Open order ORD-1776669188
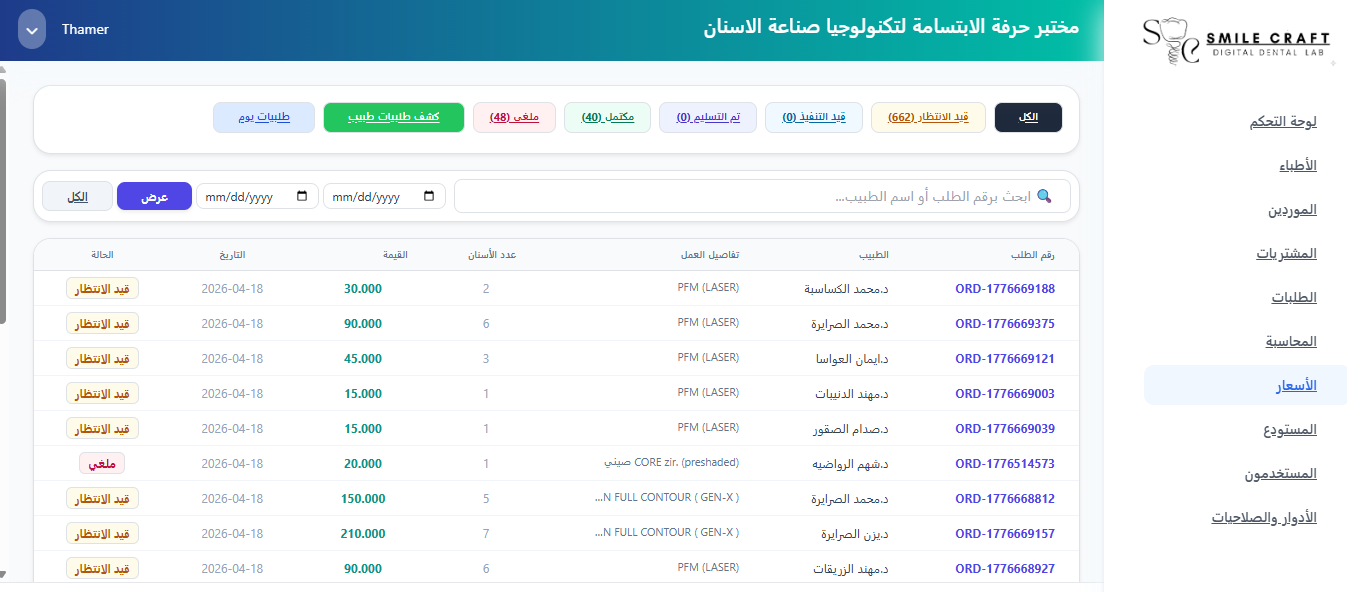 [x=1005, y=289]
